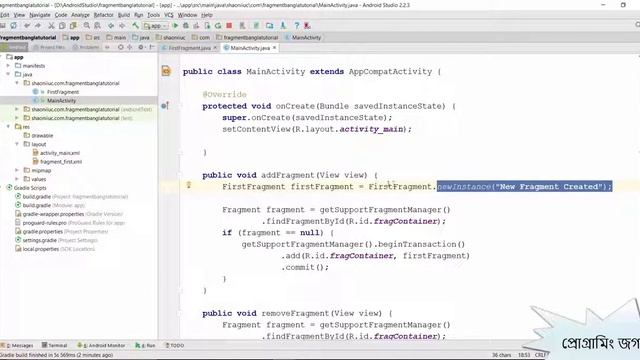Navigate back with the left arrow icon
Viewport: 640px width, 360px height.
click(111, 25)
